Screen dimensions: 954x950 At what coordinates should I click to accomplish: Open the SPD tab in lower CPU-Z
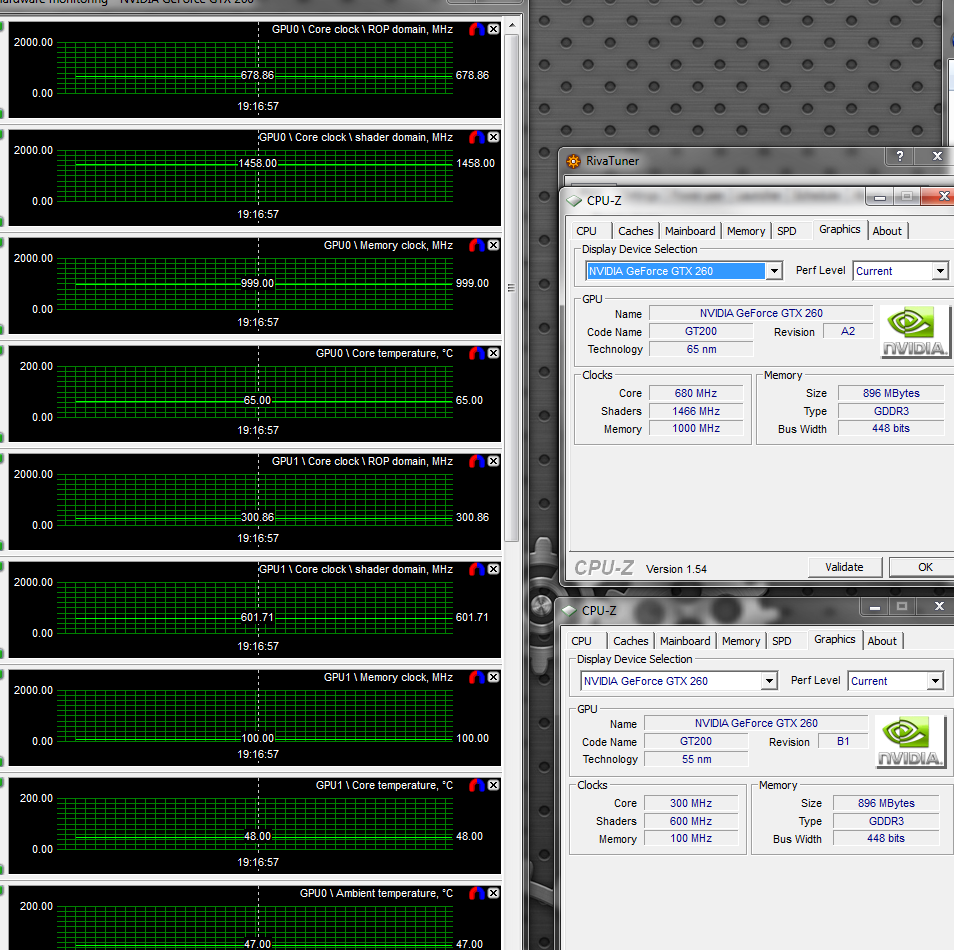click(781, 641)
